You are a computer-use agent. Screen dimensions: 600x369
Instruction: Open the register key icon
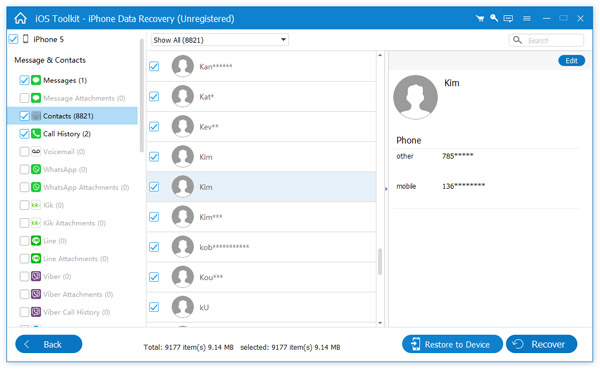[494, 18]
